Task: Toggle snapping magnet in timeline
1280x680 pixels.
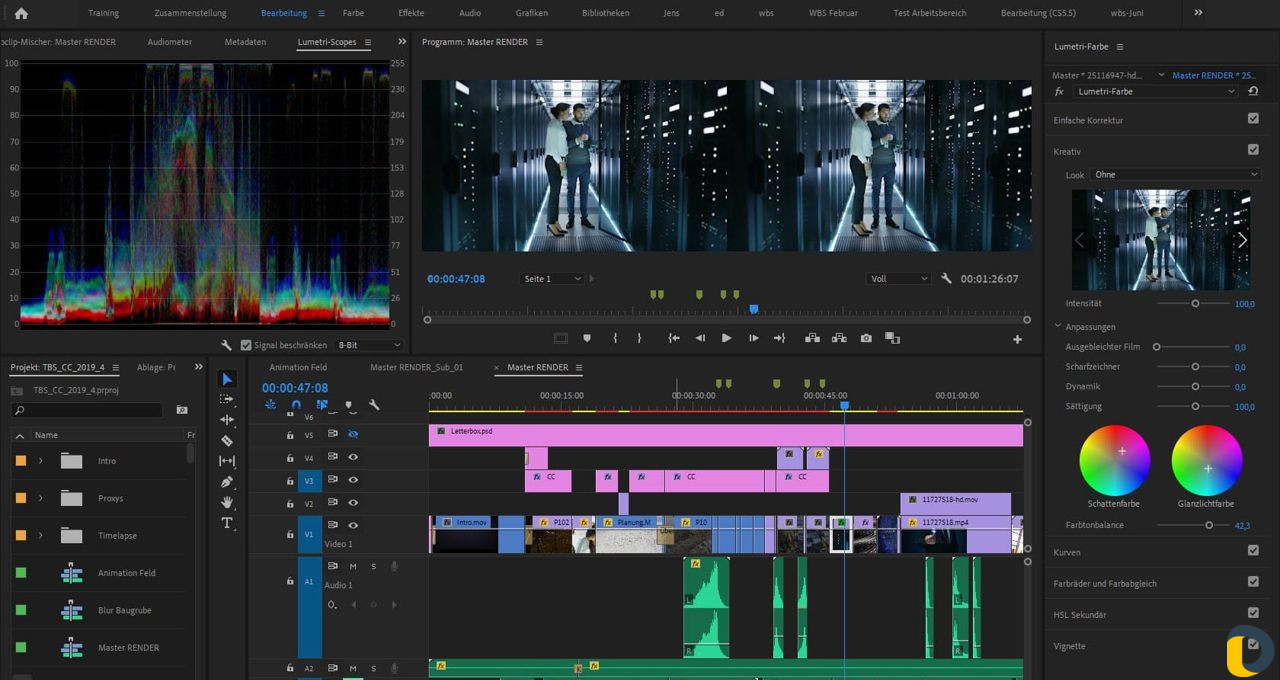Action: click(296, 405)
